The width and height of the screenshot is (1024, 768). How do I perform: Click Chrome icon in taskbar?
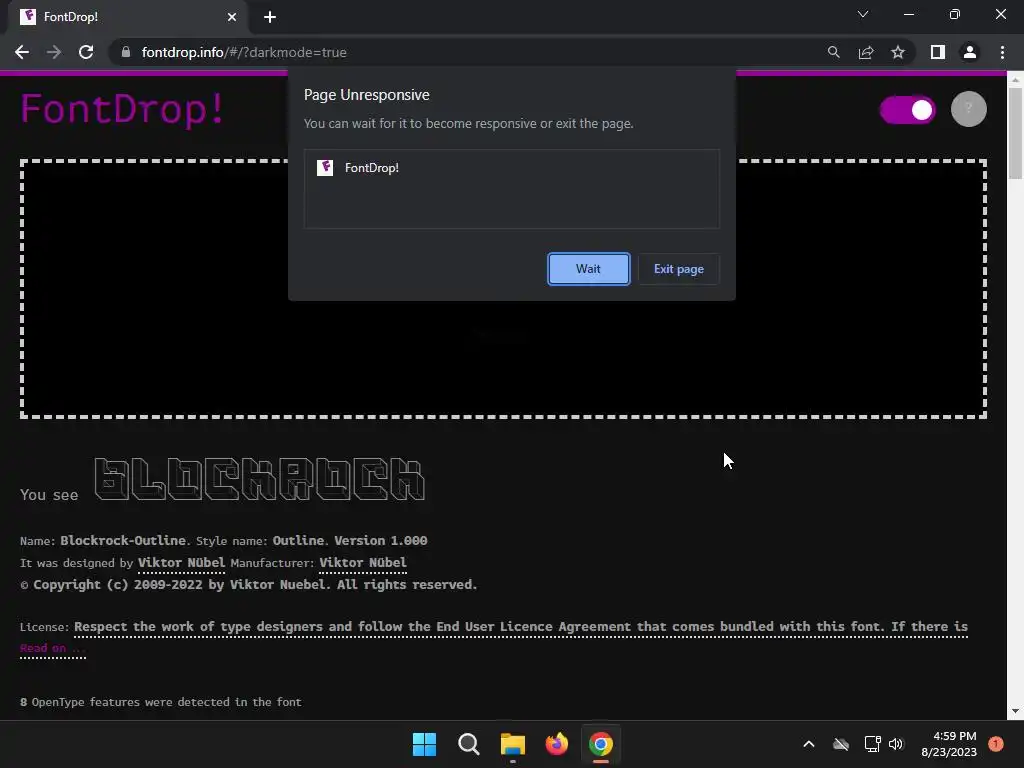click(x=601, y=744)
